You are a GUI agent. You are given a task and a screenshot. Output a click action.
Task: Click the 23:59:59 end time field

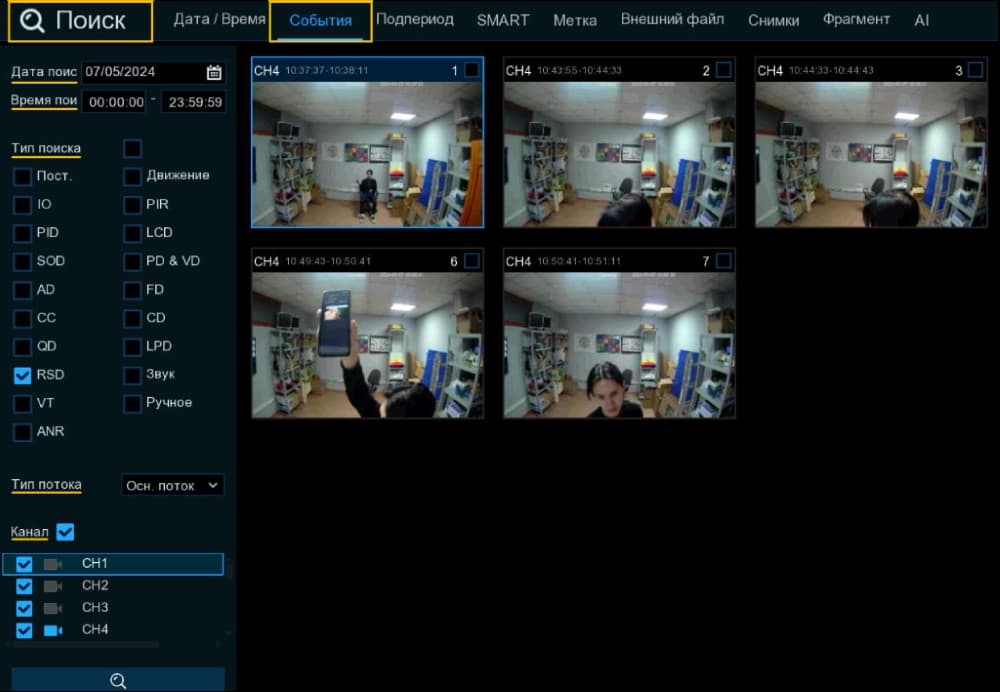194,102
